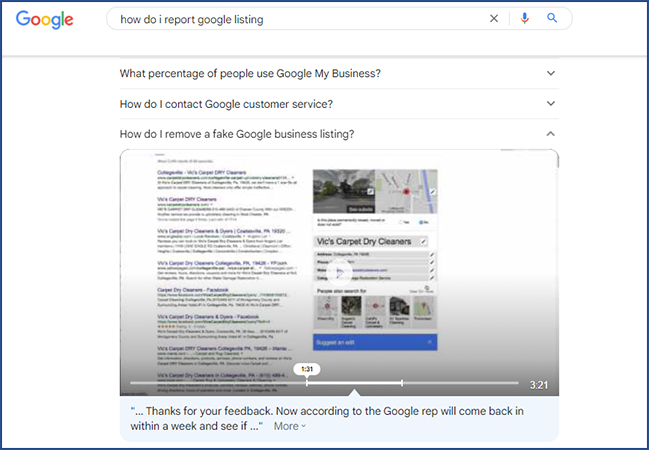
Task: Click the 3:21 video duration label
Action: point(539,385)
